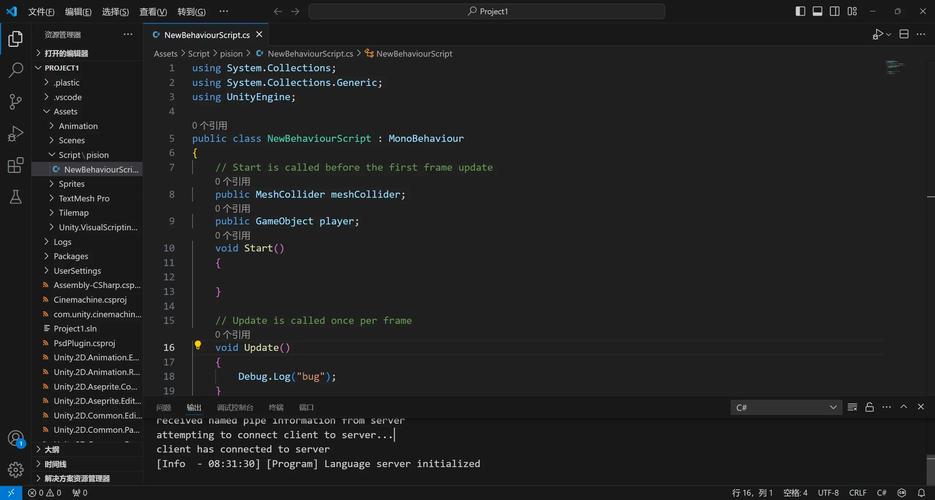Toggle bottom panel layout icon
The height and width of the screenshot is (500, 935).
pos(818,11)
